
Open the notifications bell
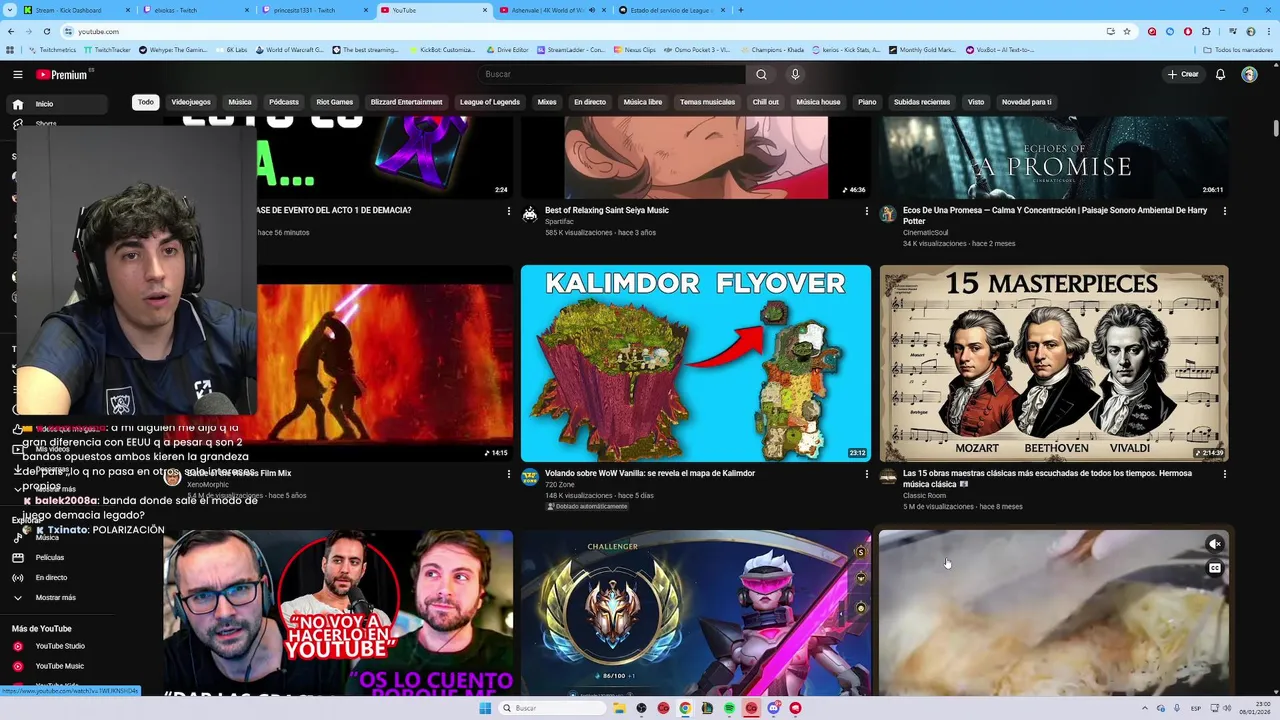[1220, 74]
